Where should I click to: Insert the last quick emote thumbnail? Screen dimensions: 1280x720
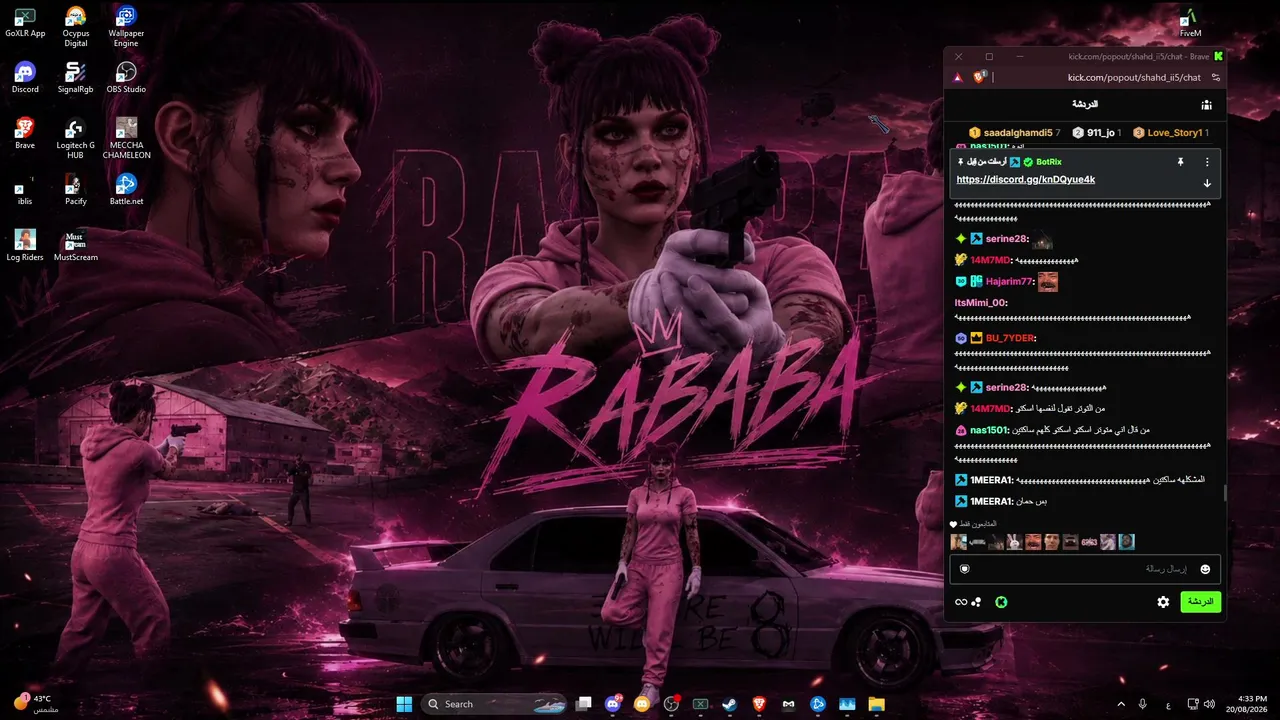[x=1126, y=542]
